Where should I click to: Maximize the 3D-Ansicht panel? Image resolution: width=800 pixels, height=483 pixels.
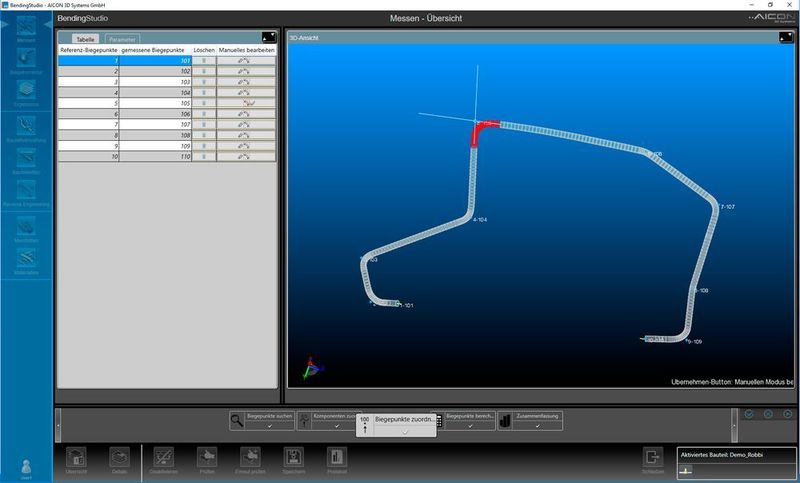pyautogui.click(x=786, y=37)
